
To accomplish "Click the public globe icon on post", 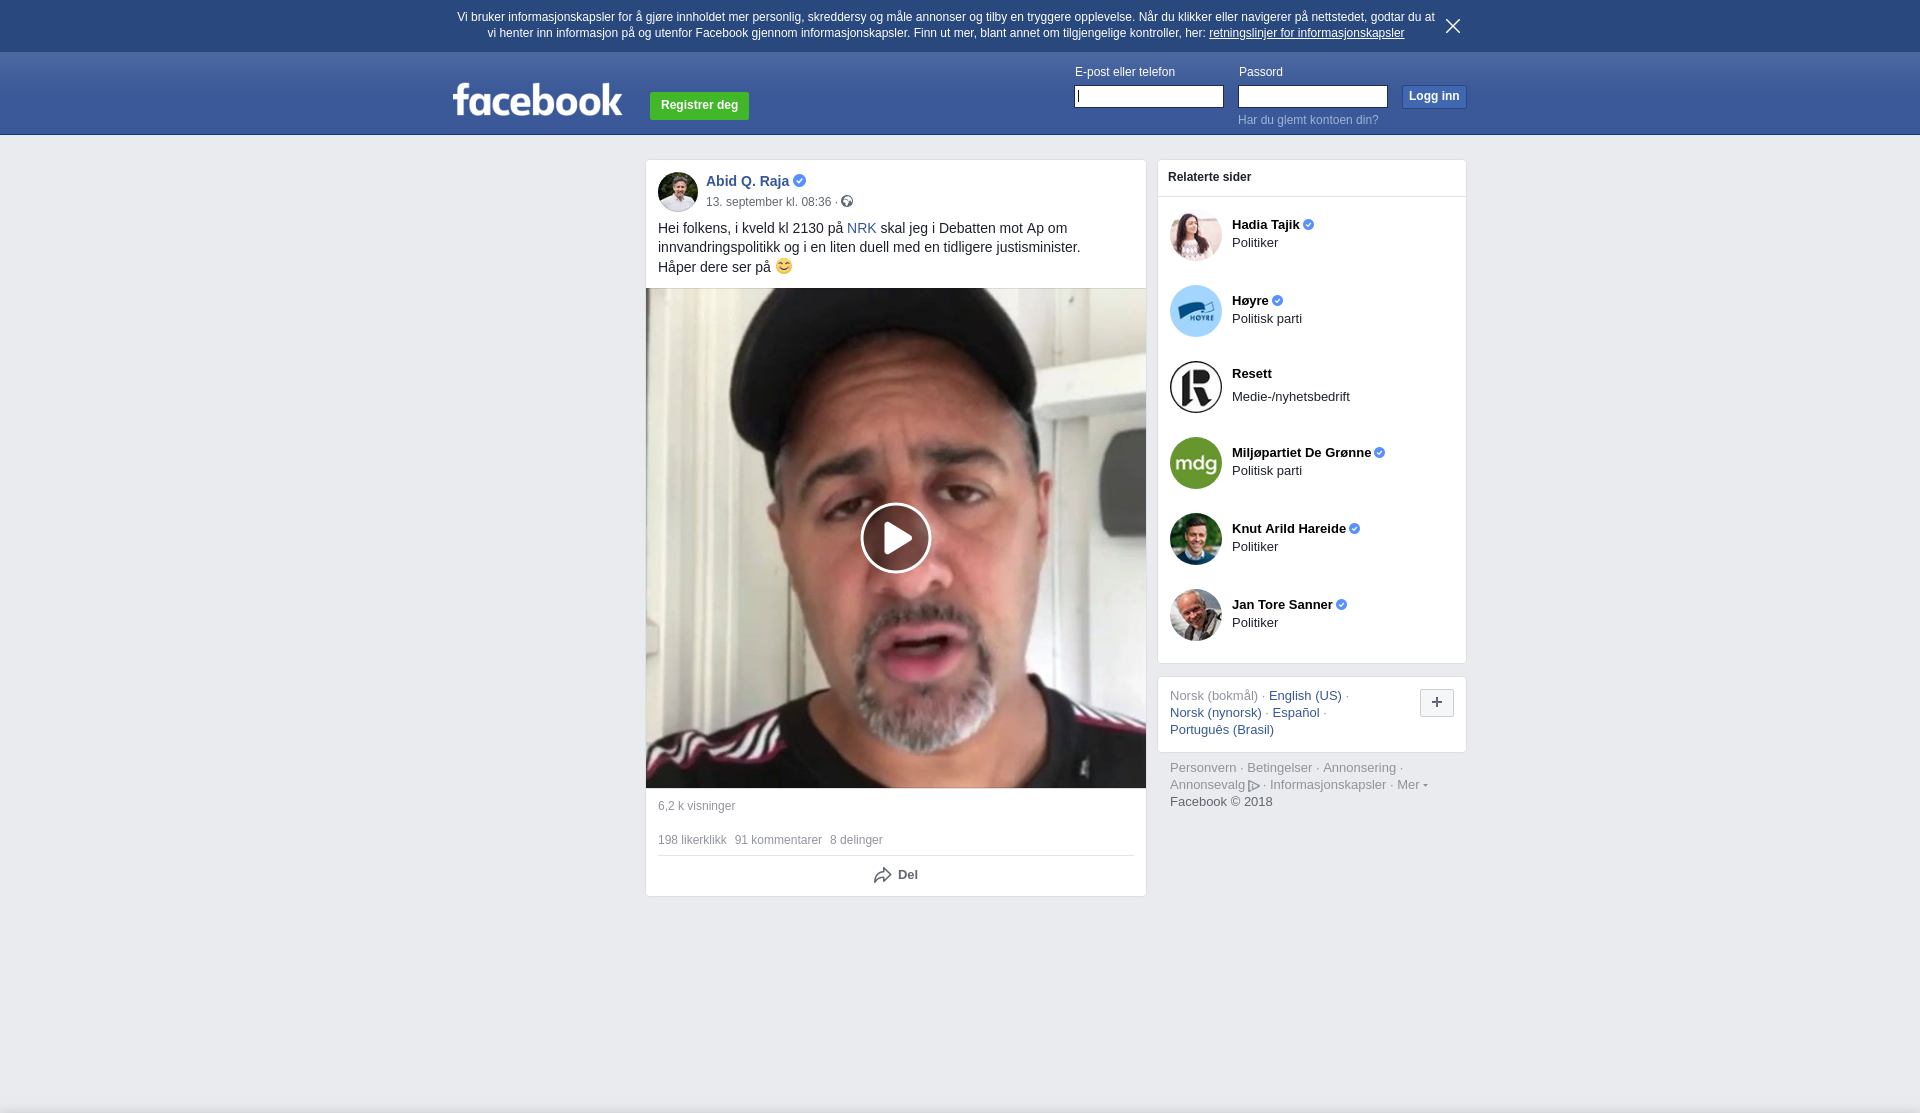I will coord(847,202).
